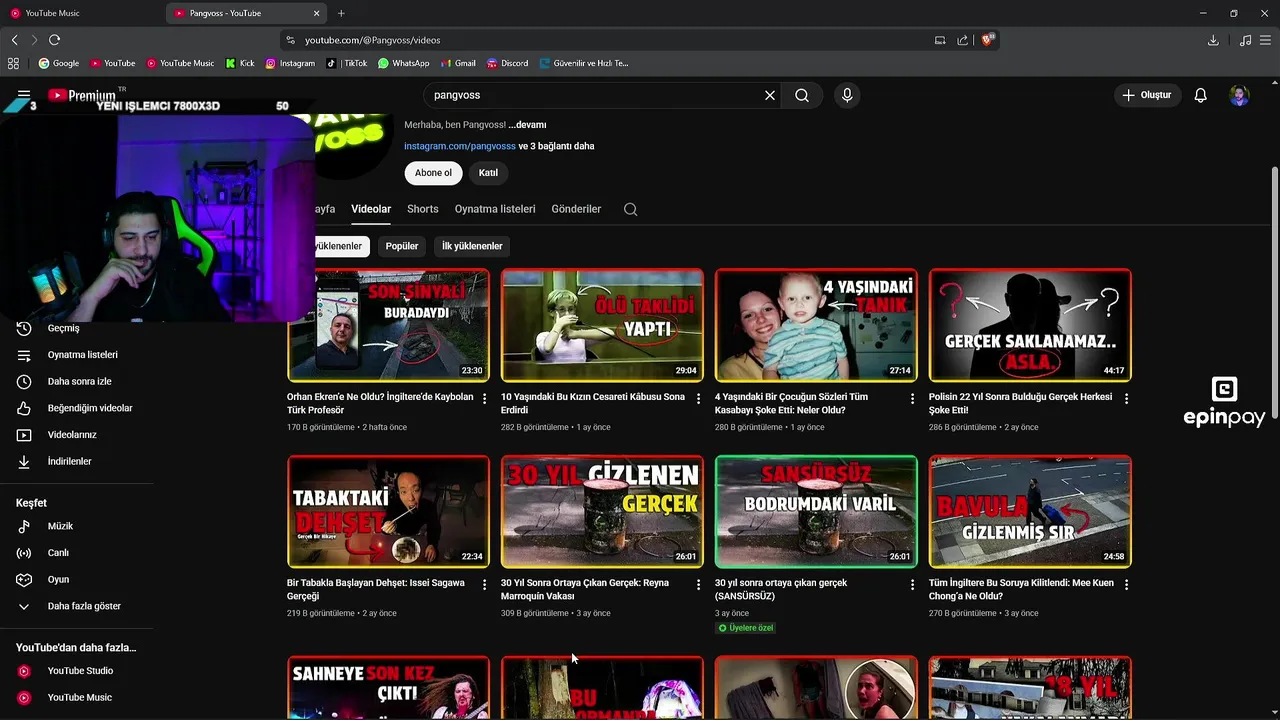The width and height of the screenshot is (1280, 720).
Task: Open options menu for Issei Sagawa video
Action: coord(485,584)
